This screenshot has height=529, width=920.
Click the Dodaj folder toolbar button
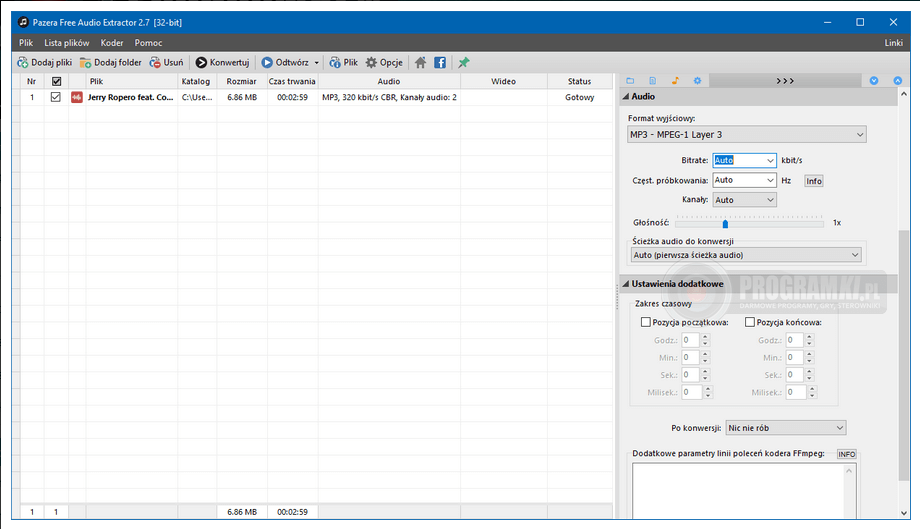click(x=111, y=62)
